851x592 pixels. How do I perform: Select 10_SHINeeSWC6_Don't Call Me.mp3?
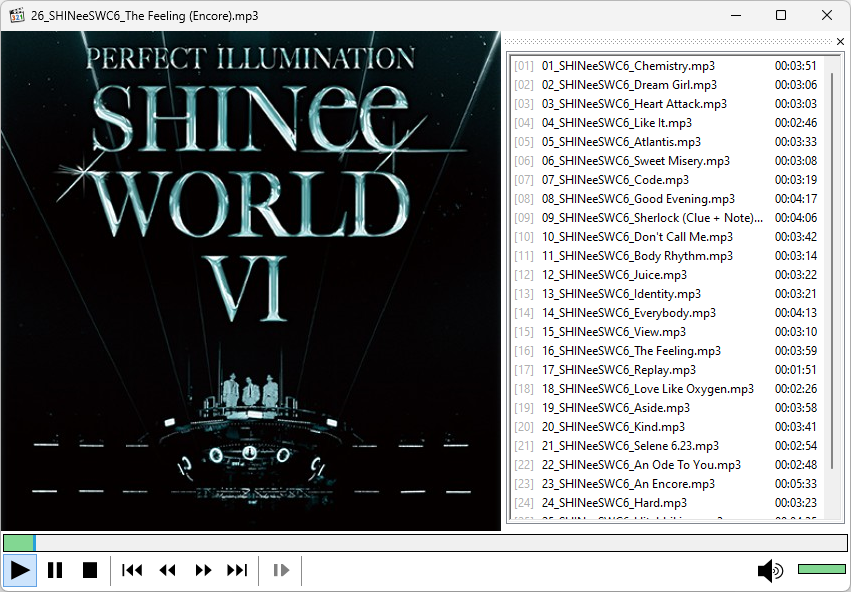coord(667,237)
